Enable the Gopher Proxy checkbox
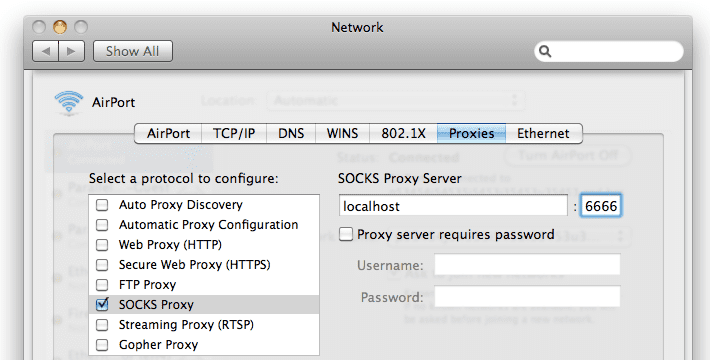Screen dimensions: 710x360 point(102,345)
